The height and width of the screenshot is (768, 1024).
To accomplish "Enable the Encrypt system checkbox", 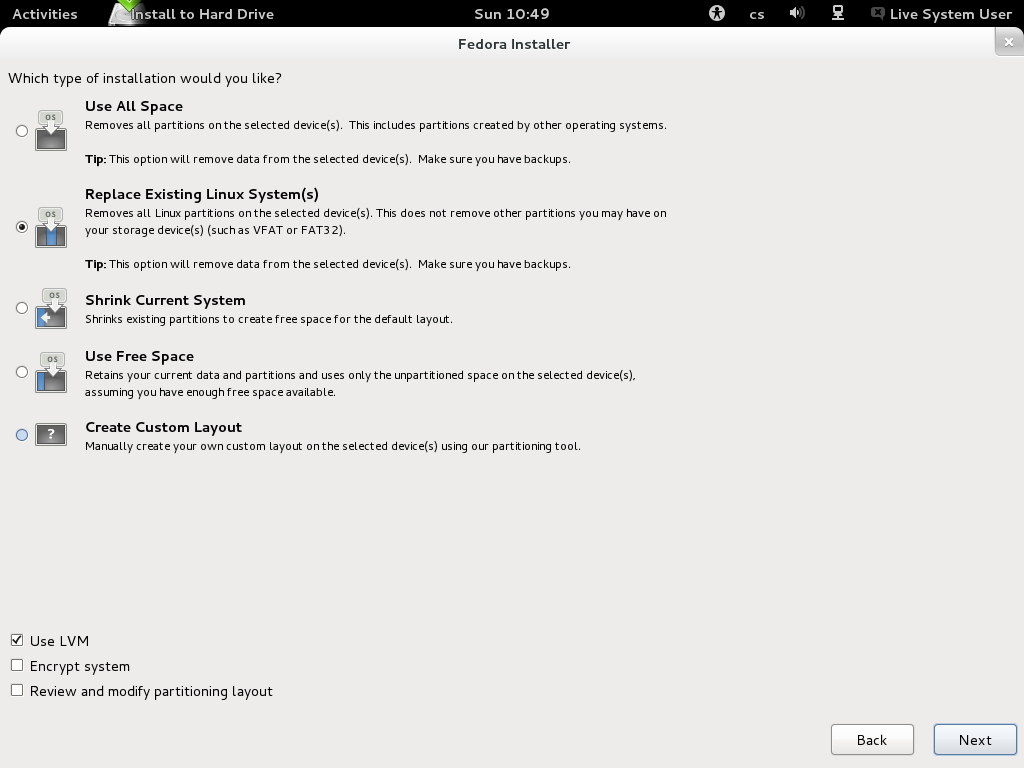I will click(x=17, y=665).
